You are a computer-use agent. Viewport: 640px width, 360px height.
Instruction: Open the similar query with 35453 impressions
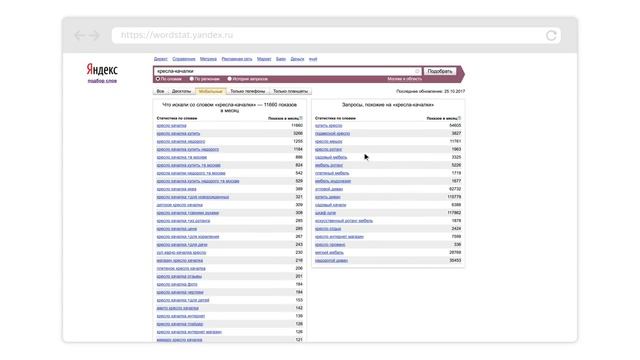coord(331,260)
